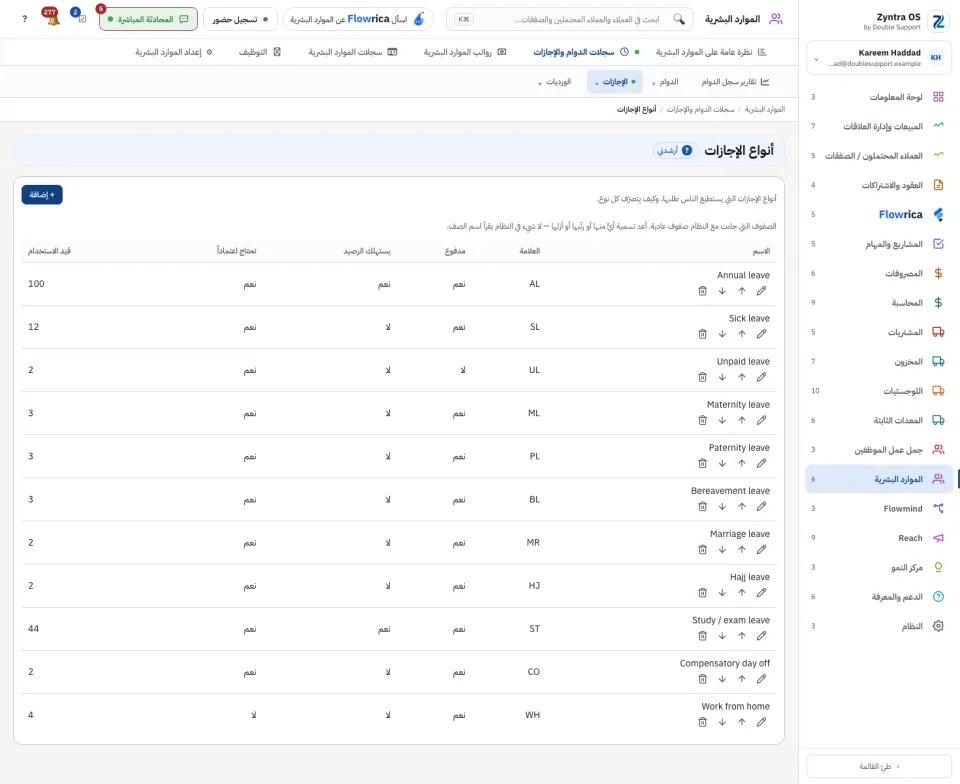Switch to سجلات الموارد البشرية tab
The height and width of the screenshot is (784, 960).
(353, 52)
